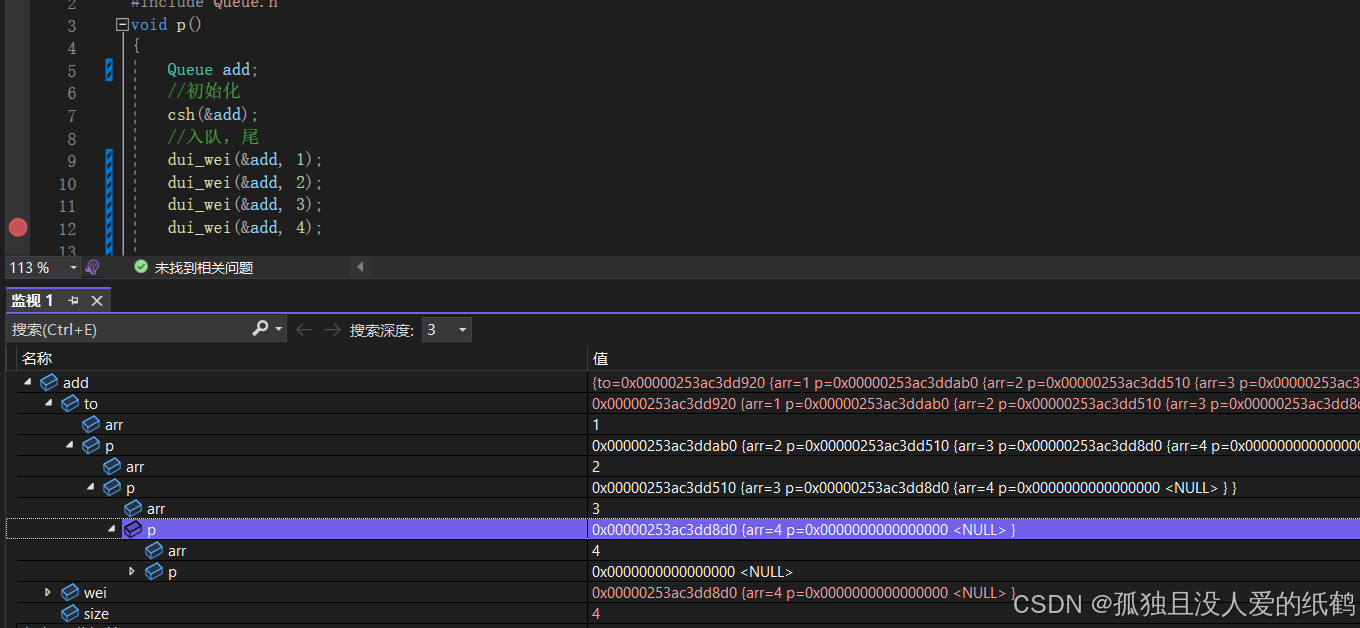Collapse the highlighted p node
The height and width of the screenshot is (628, 1360).
[111, 529]
